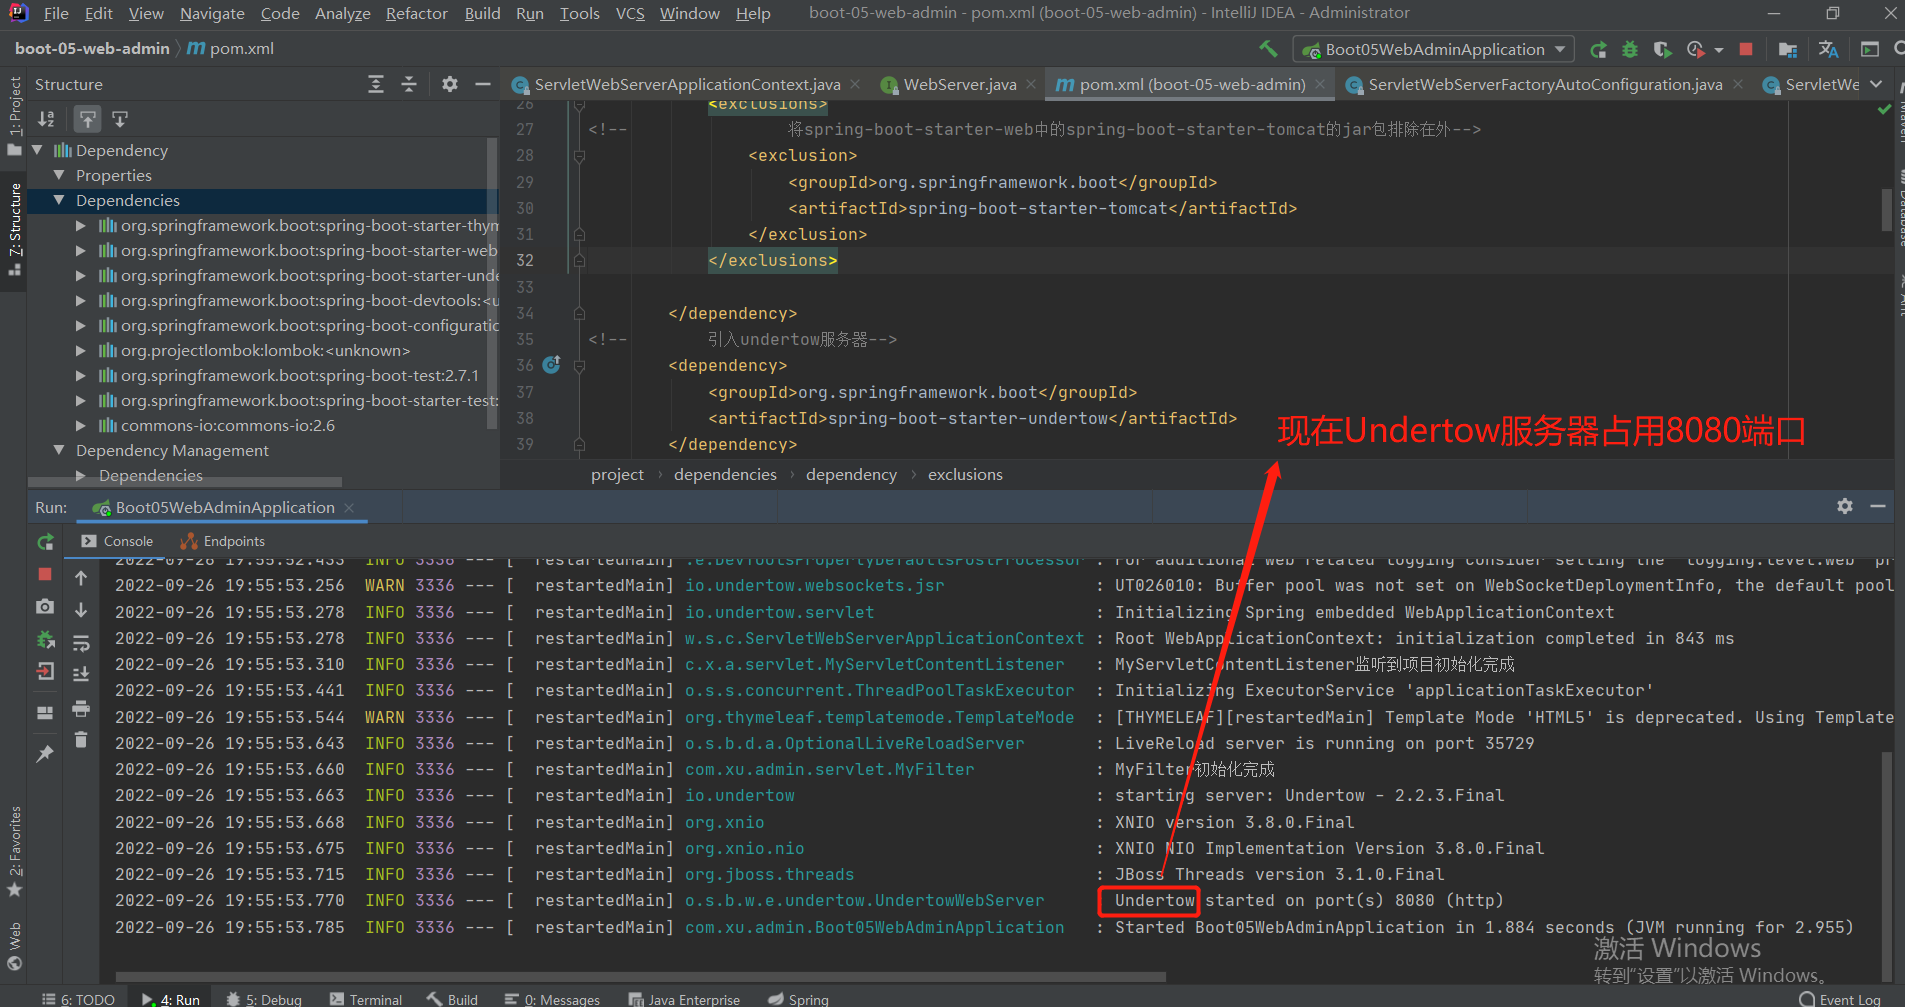Open the Terminal tool window
Viewport: 1905px width, 1007px height.
point(366,999)
